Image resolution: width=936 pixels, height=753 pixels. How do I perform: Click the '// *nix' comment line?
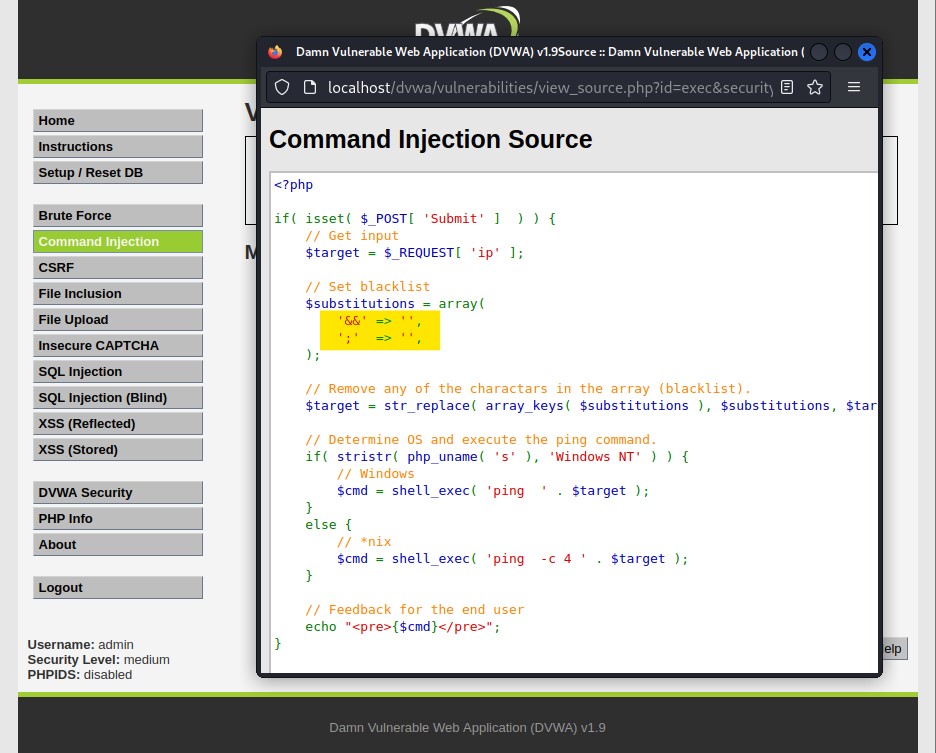click(x=364, y=542)
